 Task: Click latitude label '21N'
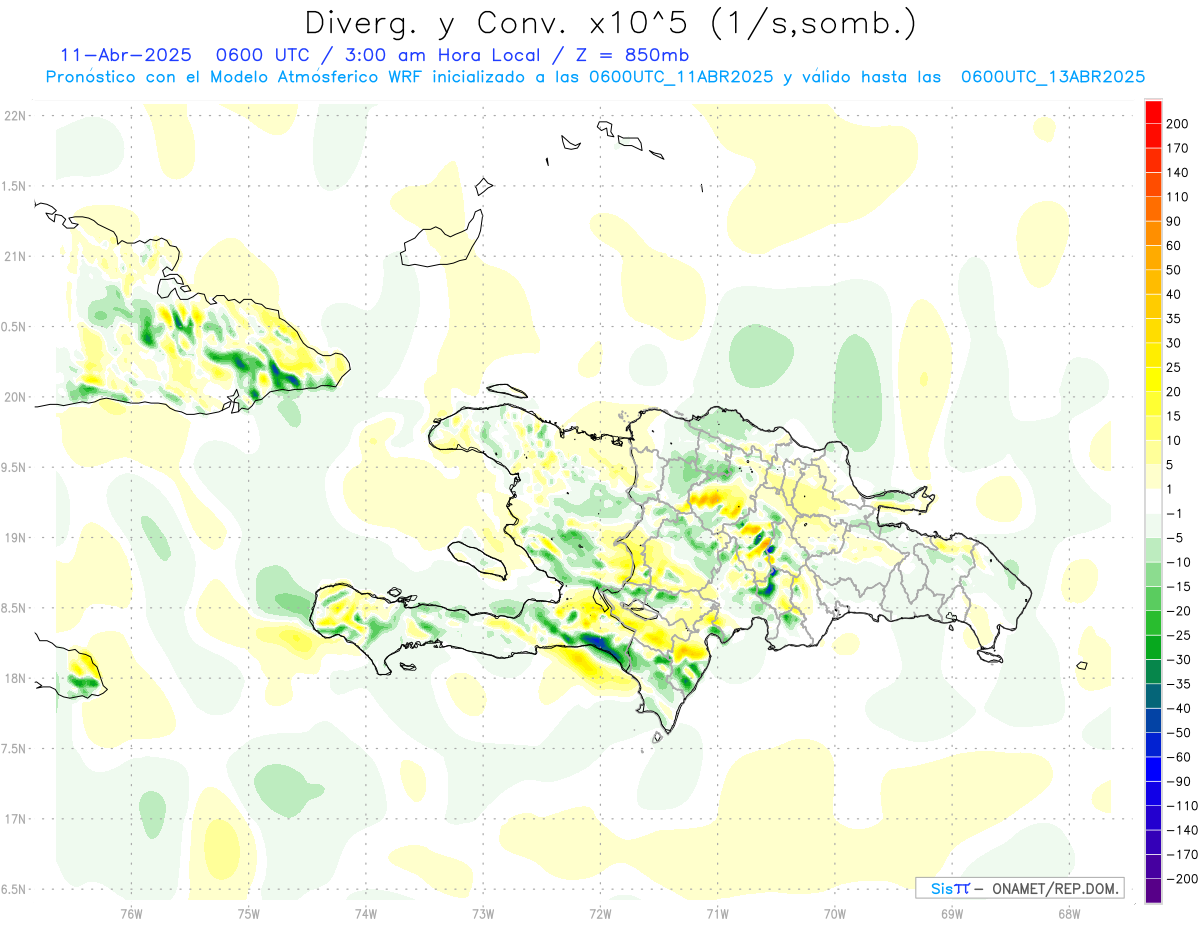click(x=15, y=256)
